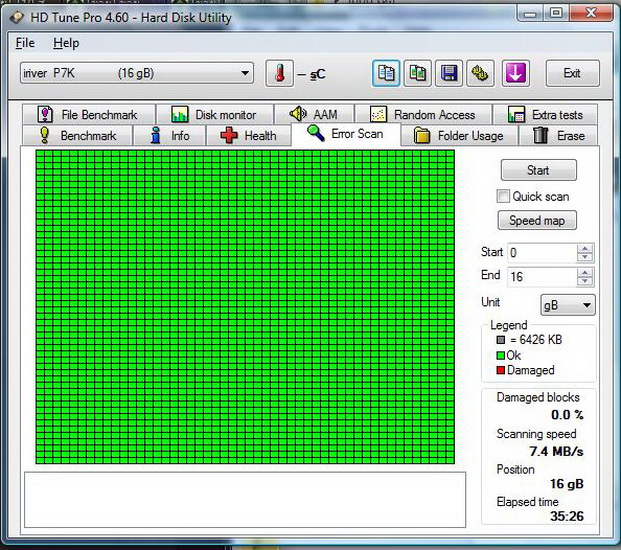Click the Exit button
Image resolution: width=621 pixels, height=550 pixels.
pos(572,73)
